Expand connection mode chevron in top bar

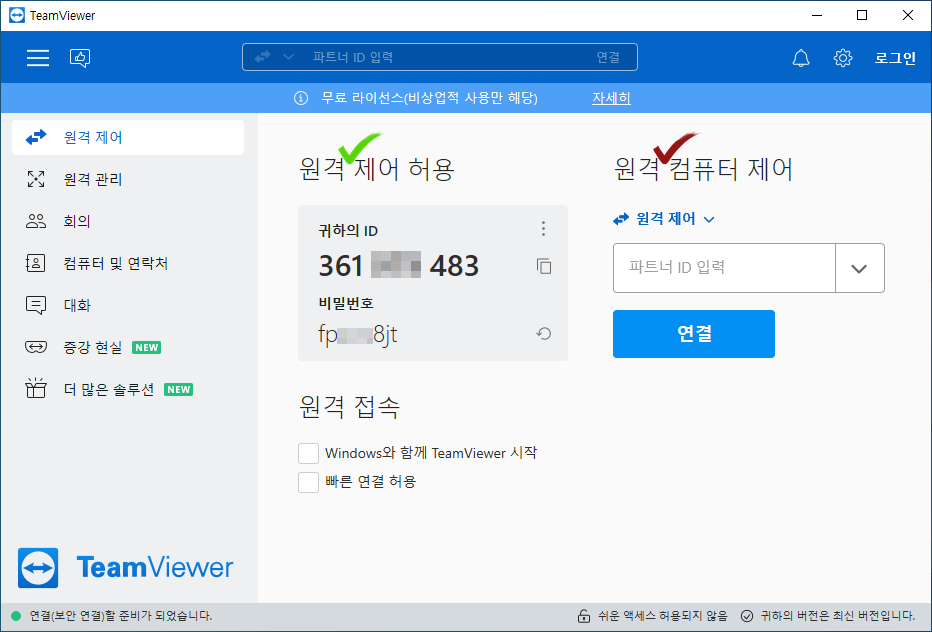pyautogui.click(x=288, y=57)
